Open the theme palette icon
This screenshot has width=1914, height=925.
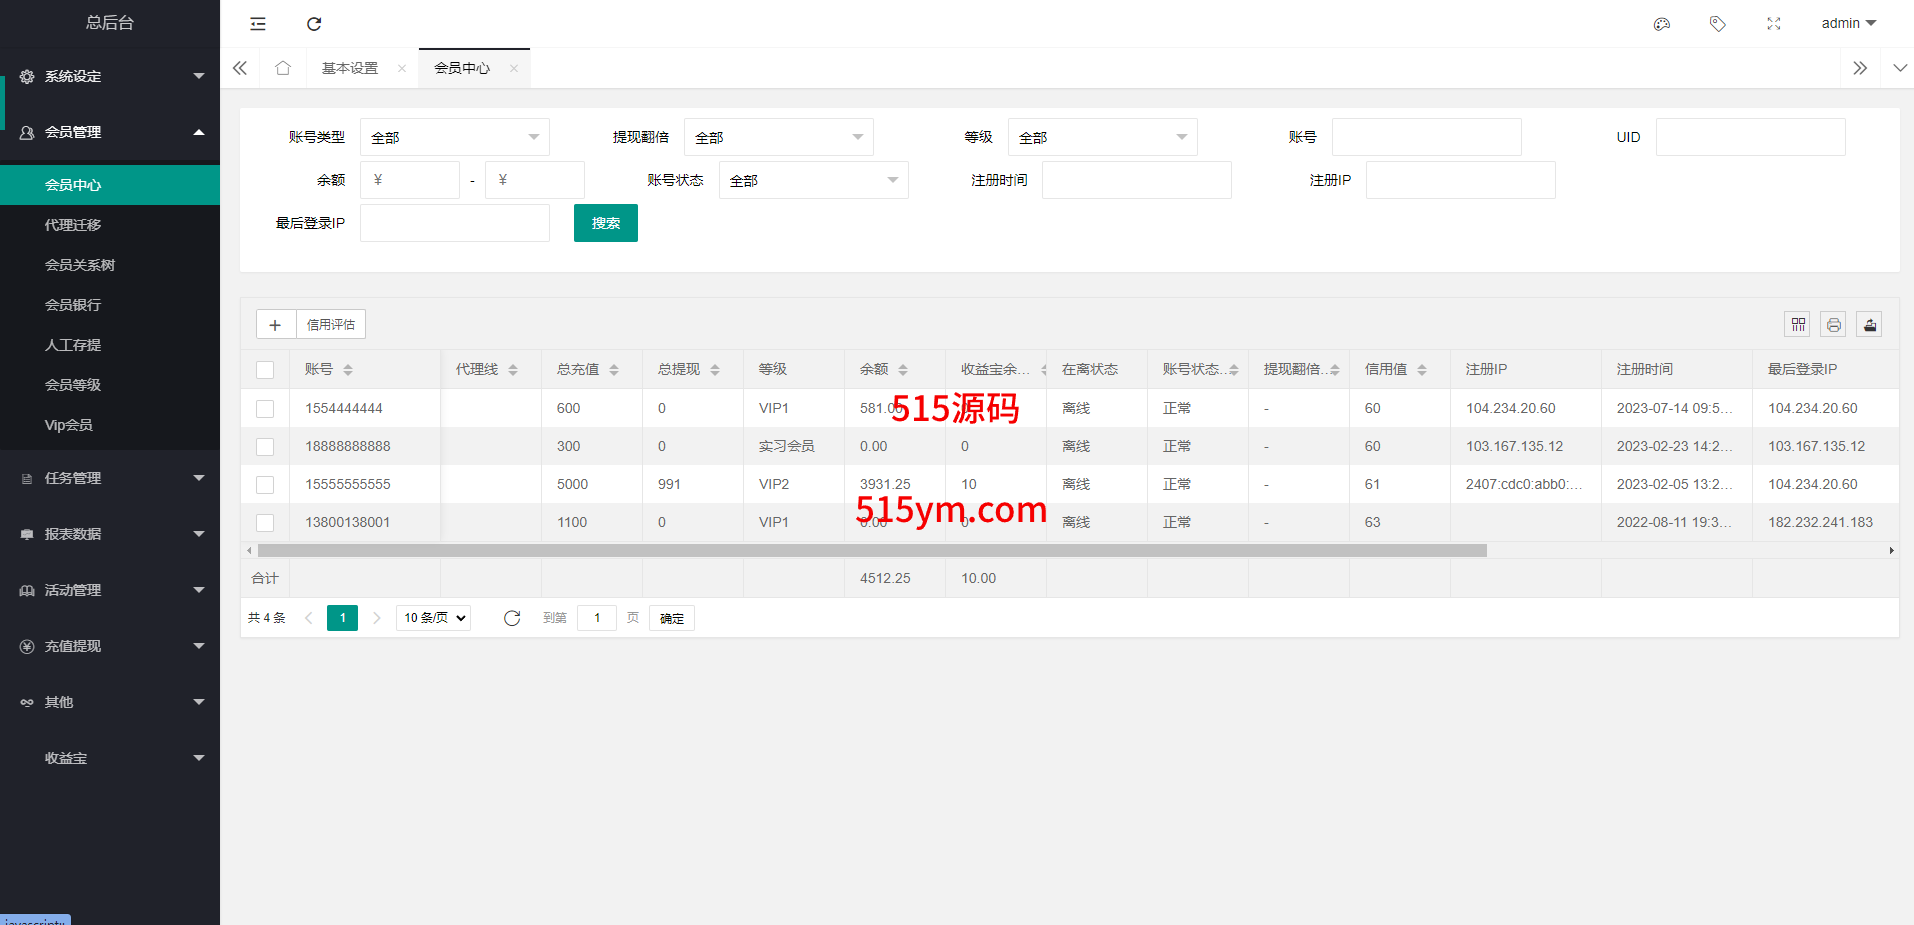coord(1662,24)
